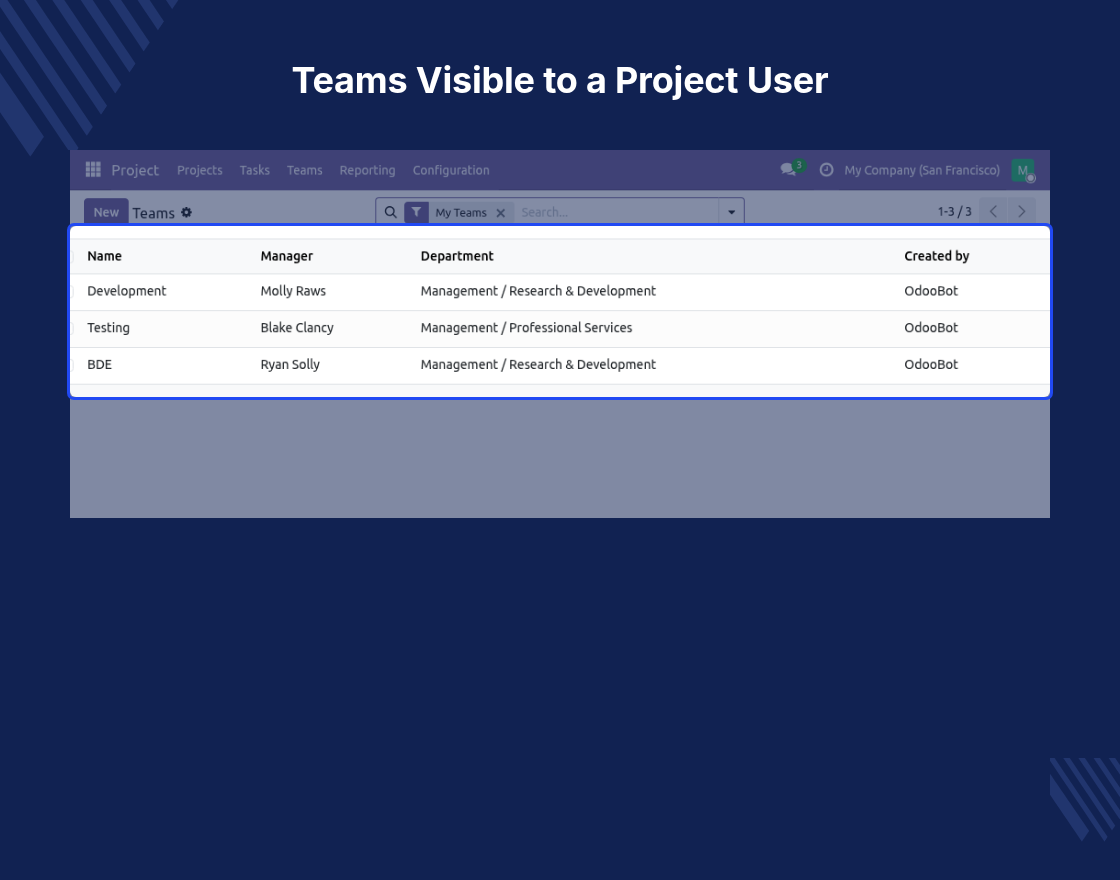1120x880 pixels.
Task: Click OdooBot in the Development row
Action: pyautogui.click(x=931, y=291)
